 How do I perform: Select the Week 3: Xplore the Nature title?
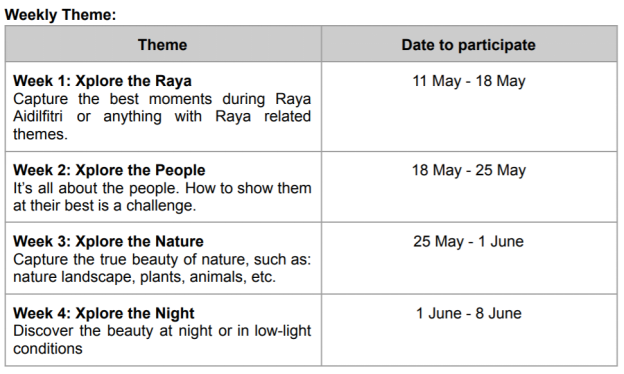point(108,242)
